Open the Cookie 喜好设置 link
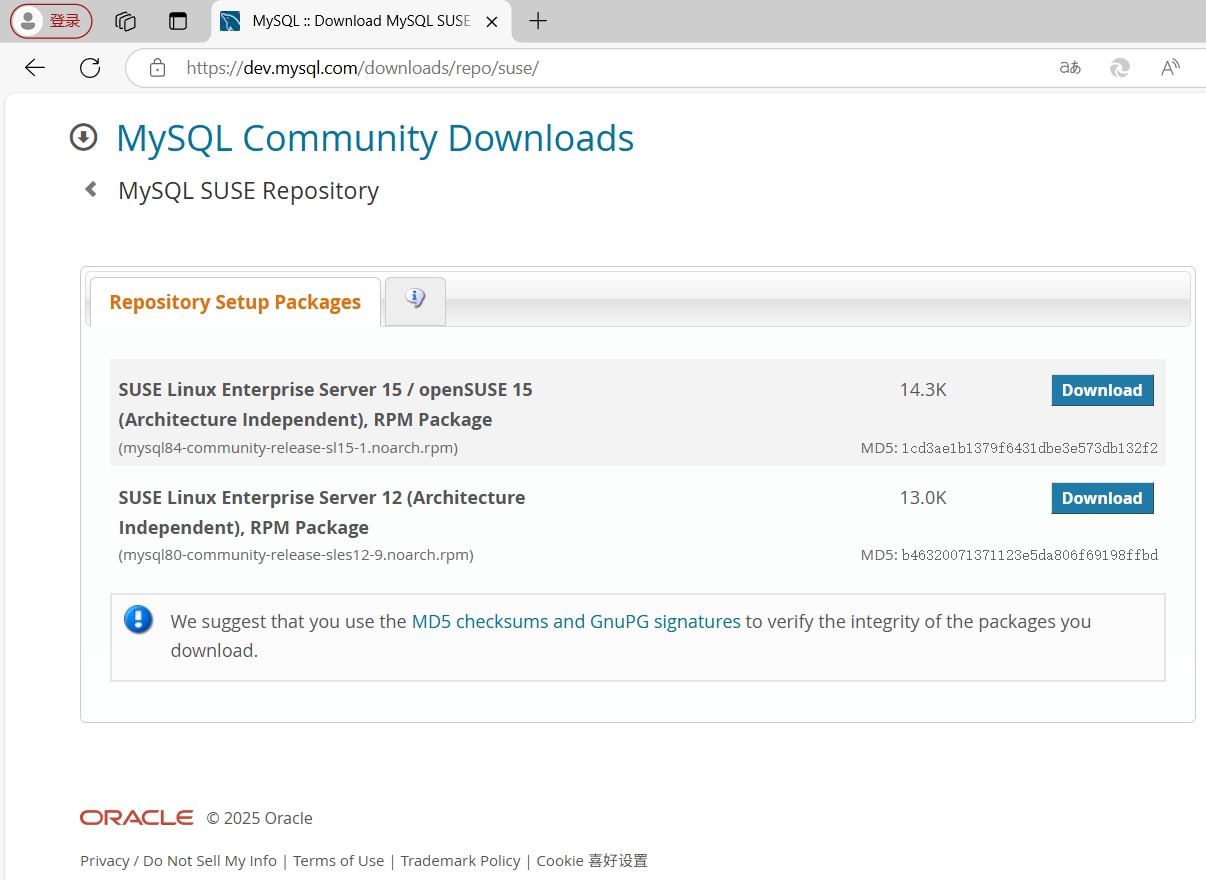Screen dimensions: 1206x880 pyautogui.click(x=592, y=861)
